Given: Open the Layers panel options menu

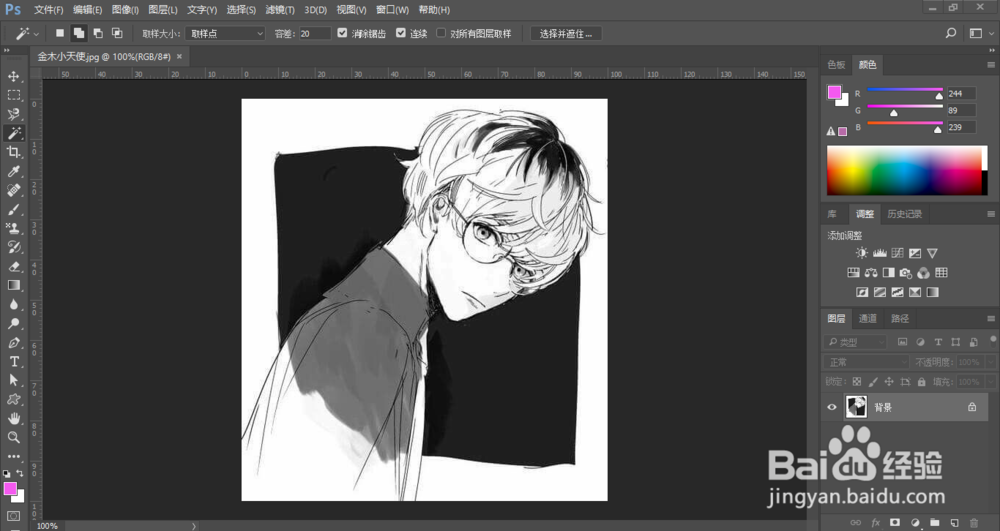Looking at the screenshot, I should coord(991,318).
